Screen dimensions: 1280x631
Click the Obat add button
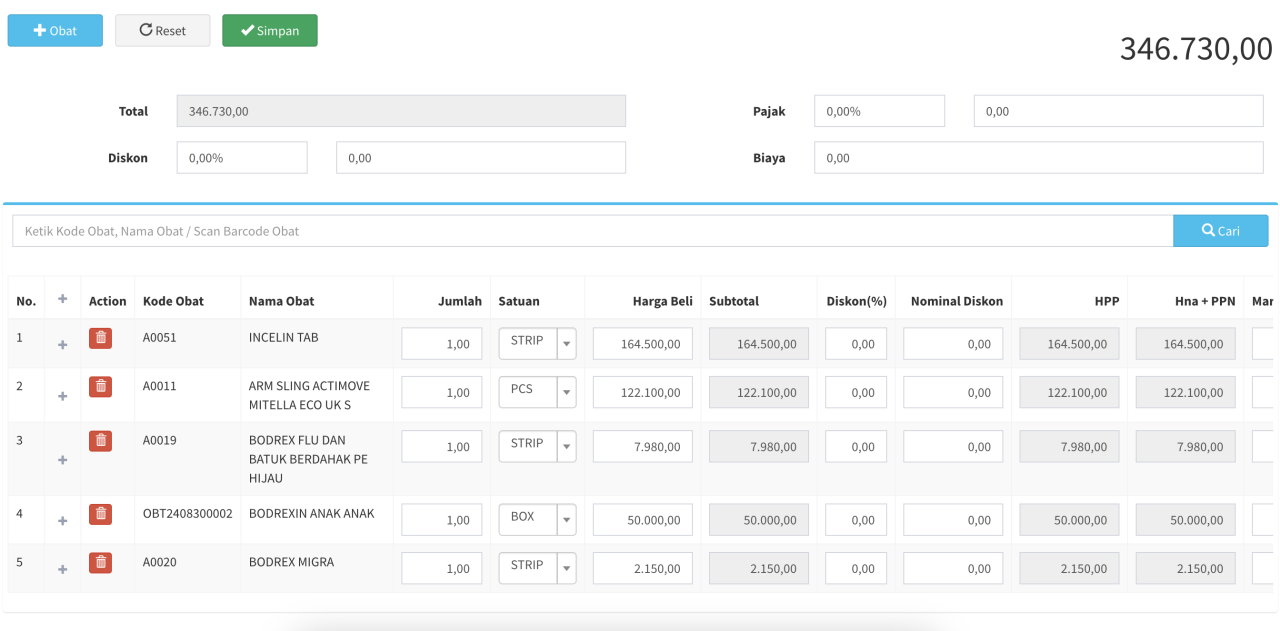[55, 31]
